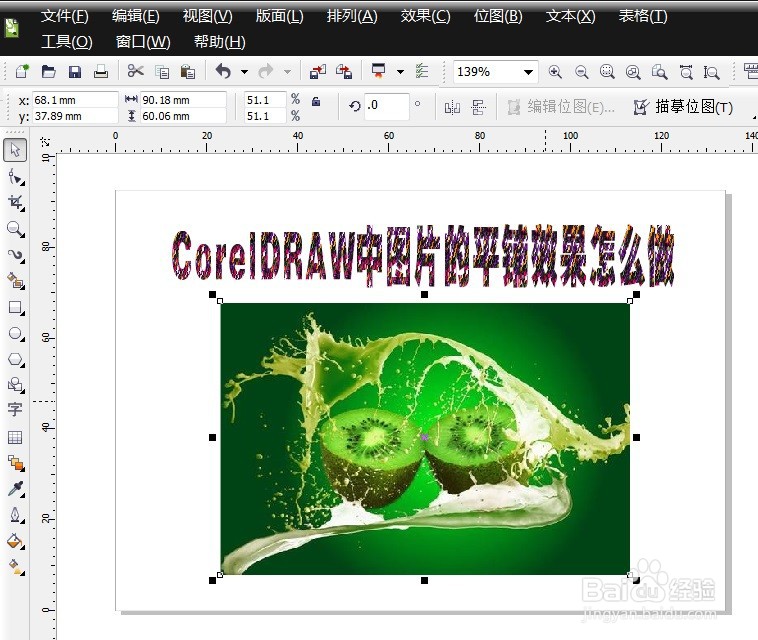Open the 编辑(E) menu
758x640 pixels.
136,16
